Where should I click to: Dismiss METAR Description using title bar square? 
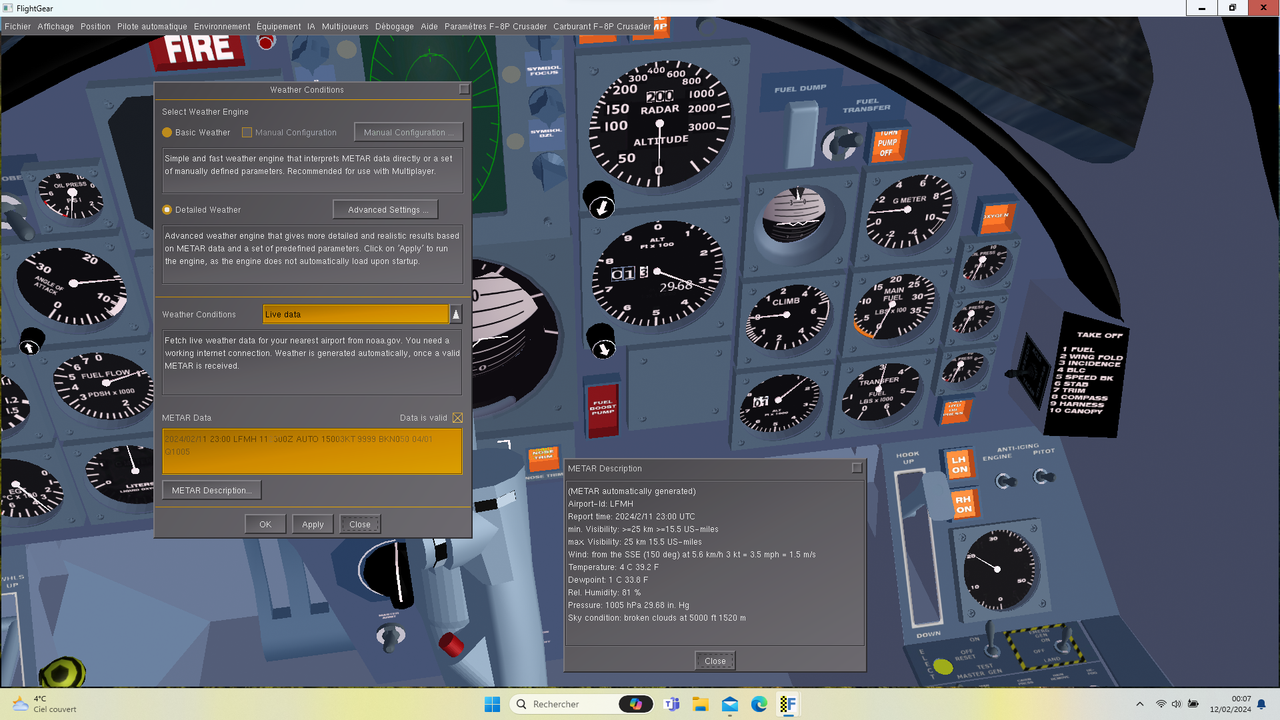tap(857, 468)
